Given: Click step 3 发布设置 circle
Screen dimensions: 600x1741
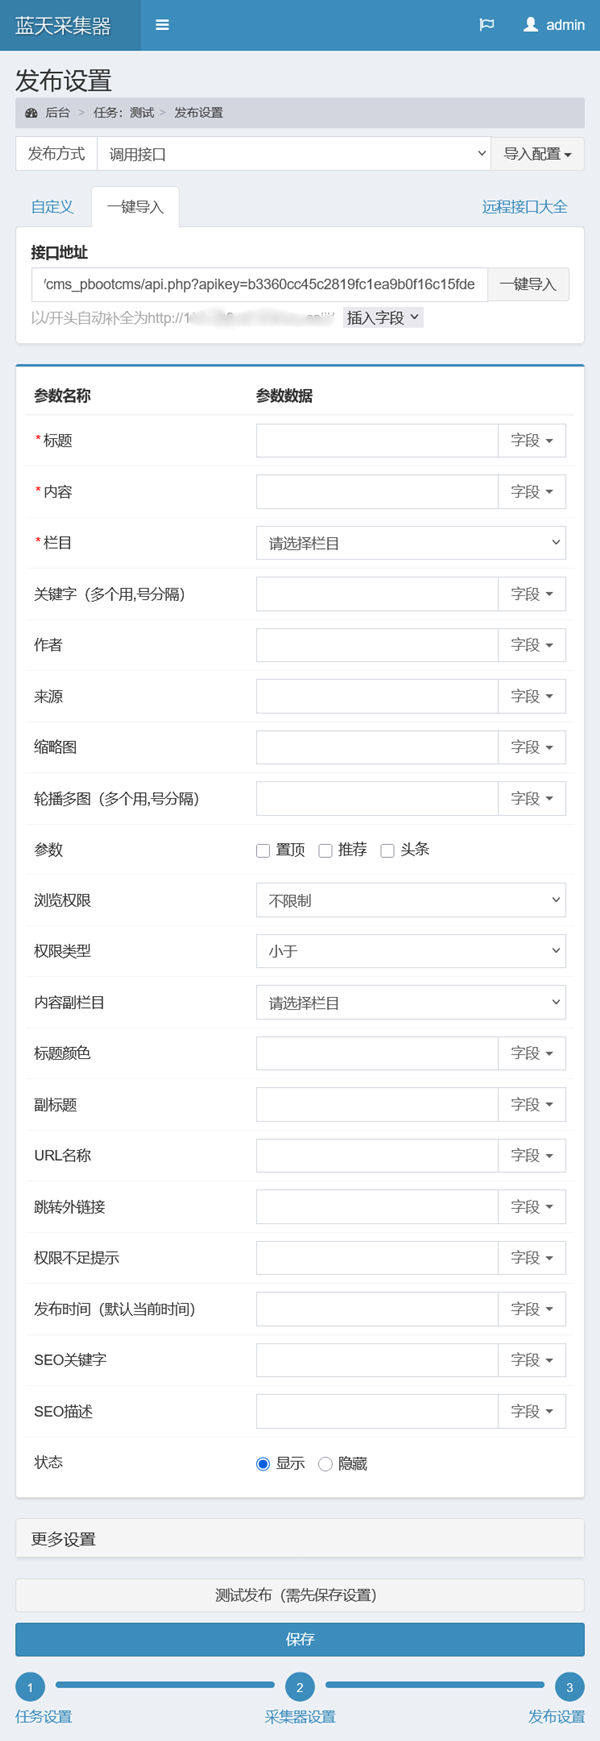Looking at the screenshot, I should point(569,1687).
